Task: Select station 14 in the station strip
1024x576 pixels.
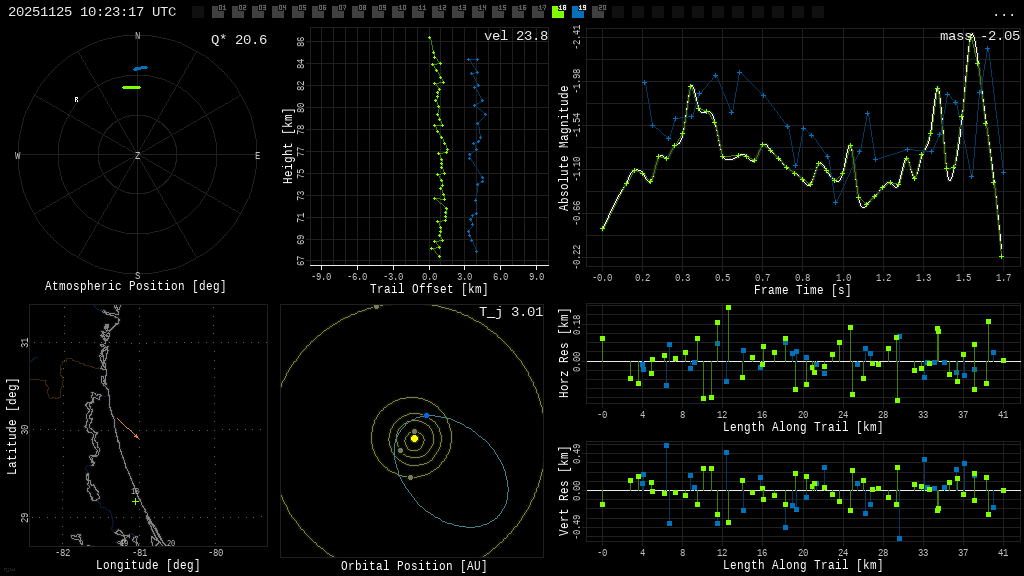Action: click(478, 12)
